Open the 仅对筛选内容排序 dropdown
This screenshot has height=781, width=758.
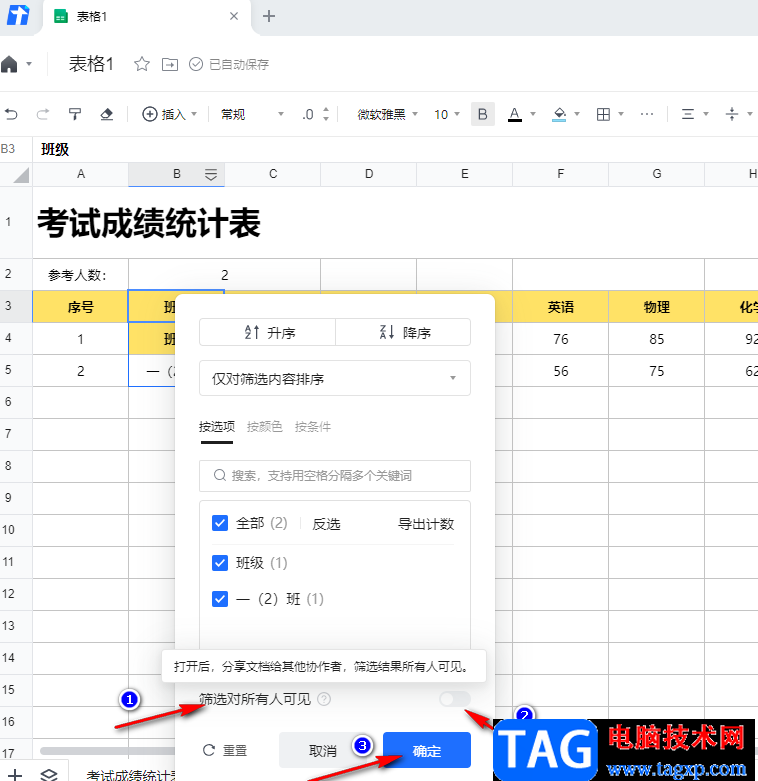click(x=335, y=379)
